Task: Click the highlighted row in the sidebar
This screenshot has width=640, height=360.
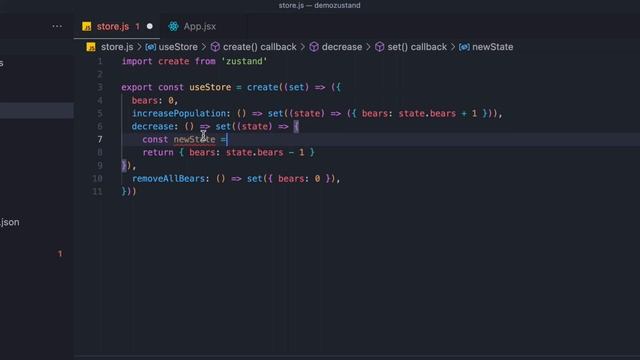Action: (37, 111)
